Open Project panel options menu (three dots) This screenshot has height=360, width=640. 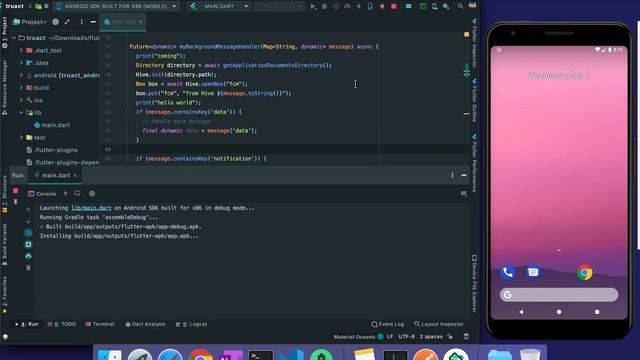point(82,22)
